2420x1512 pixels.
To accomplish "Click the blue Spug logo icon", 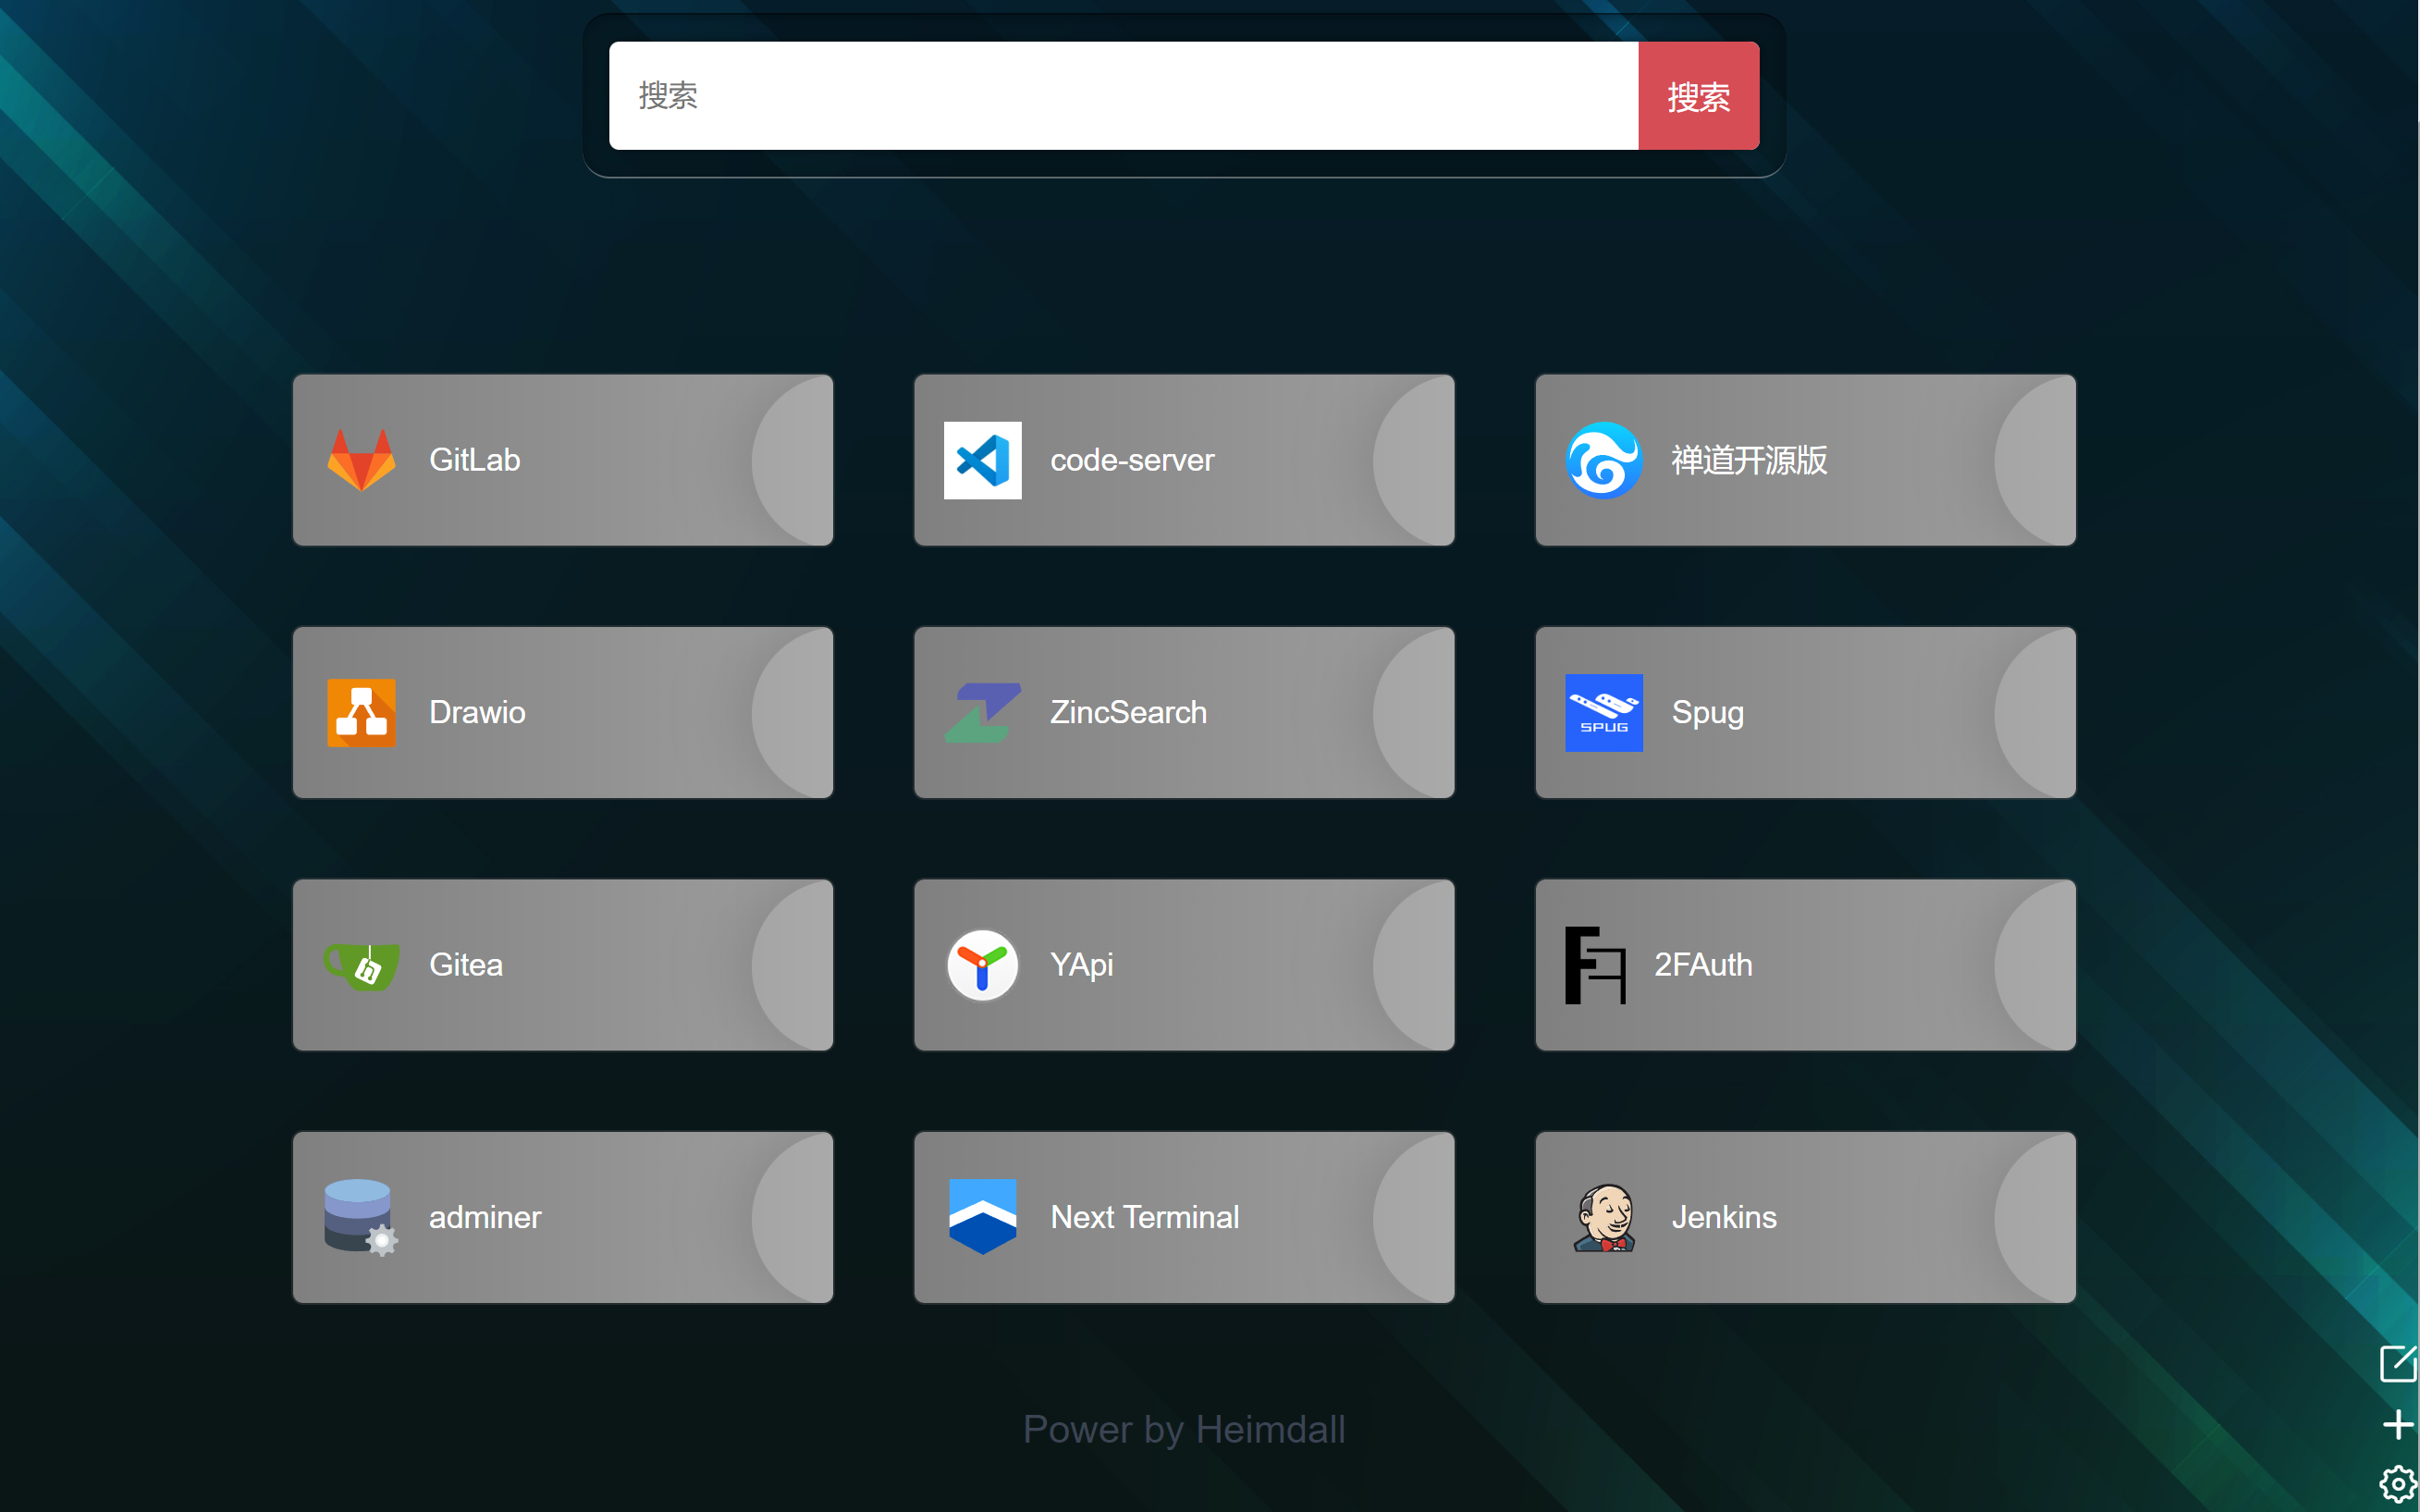I will point(1603,713).
